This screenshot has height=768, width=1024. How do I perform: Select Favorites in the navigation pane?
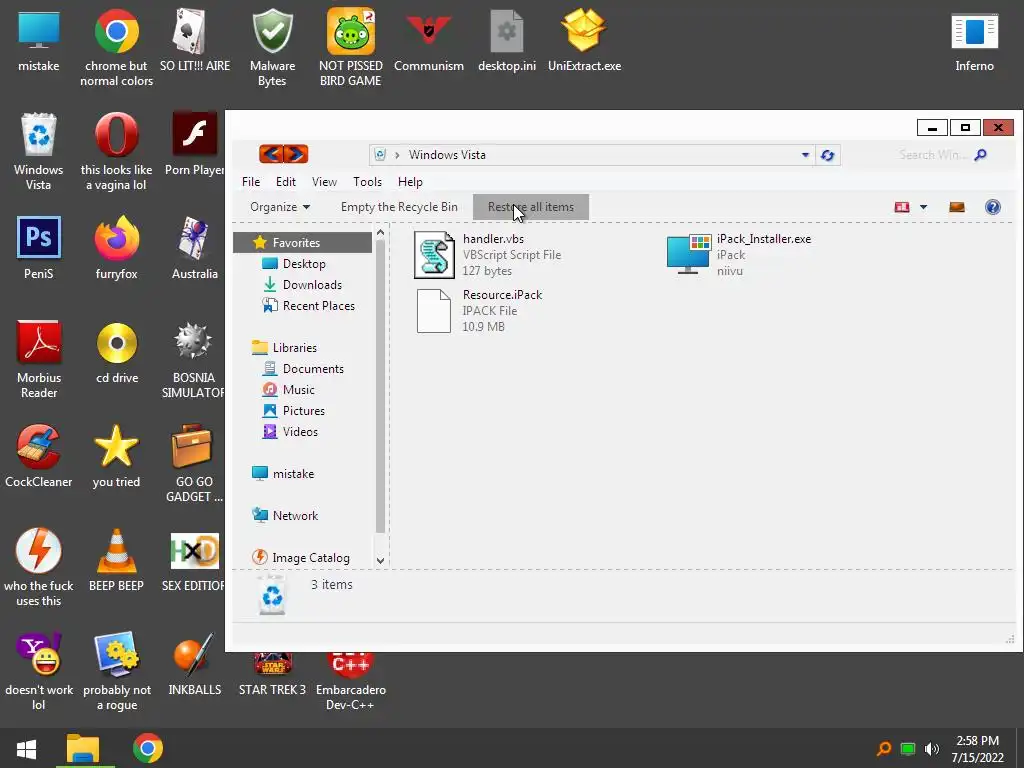pos(302,242)
